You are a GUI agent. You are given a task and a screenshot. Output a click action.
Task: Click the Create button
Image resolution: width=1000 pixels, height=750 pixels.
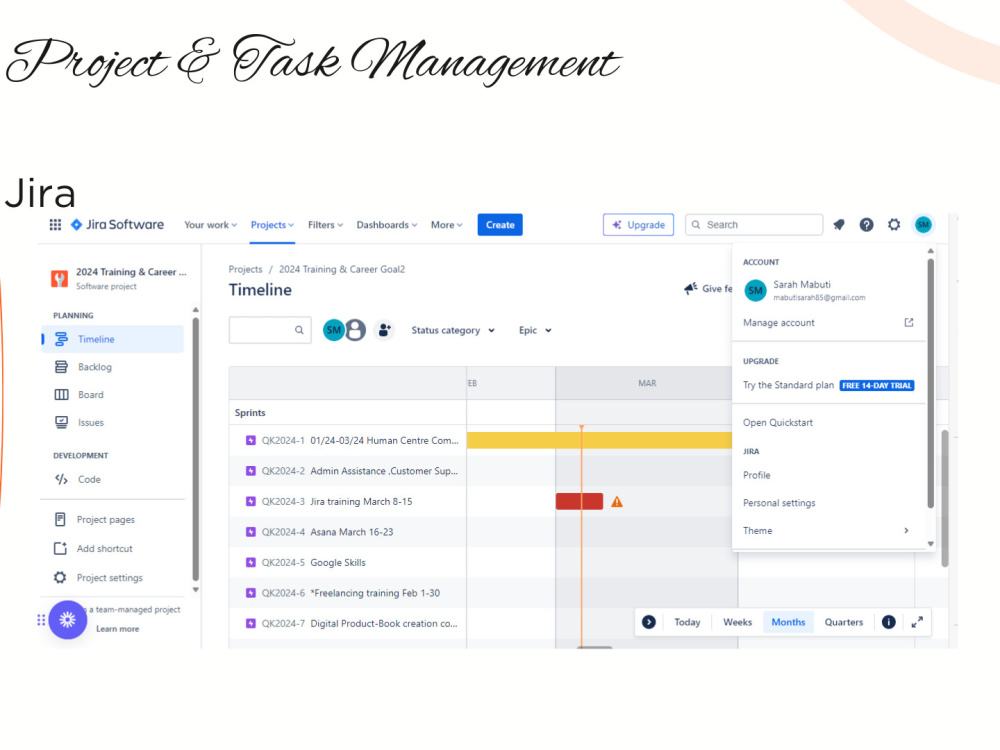coord(500,224)
